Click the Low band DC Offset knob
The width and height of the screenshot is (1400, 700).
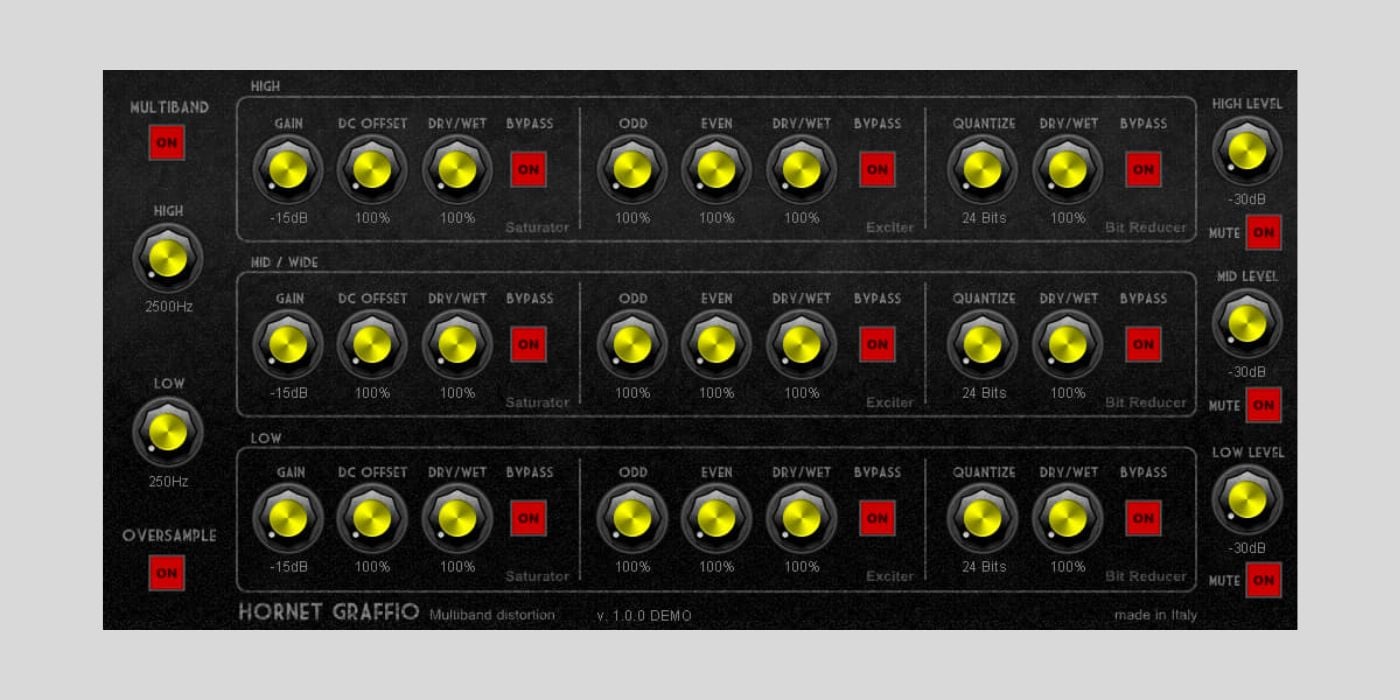(x=372, y=519)
